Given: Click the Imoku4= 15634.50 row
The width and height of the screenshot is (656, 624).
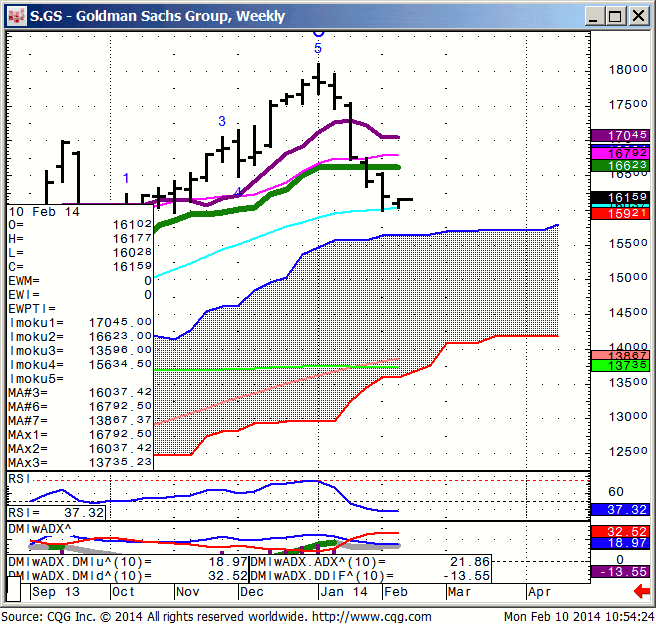Looking at the screenshot, I should (x=80, y=364).
